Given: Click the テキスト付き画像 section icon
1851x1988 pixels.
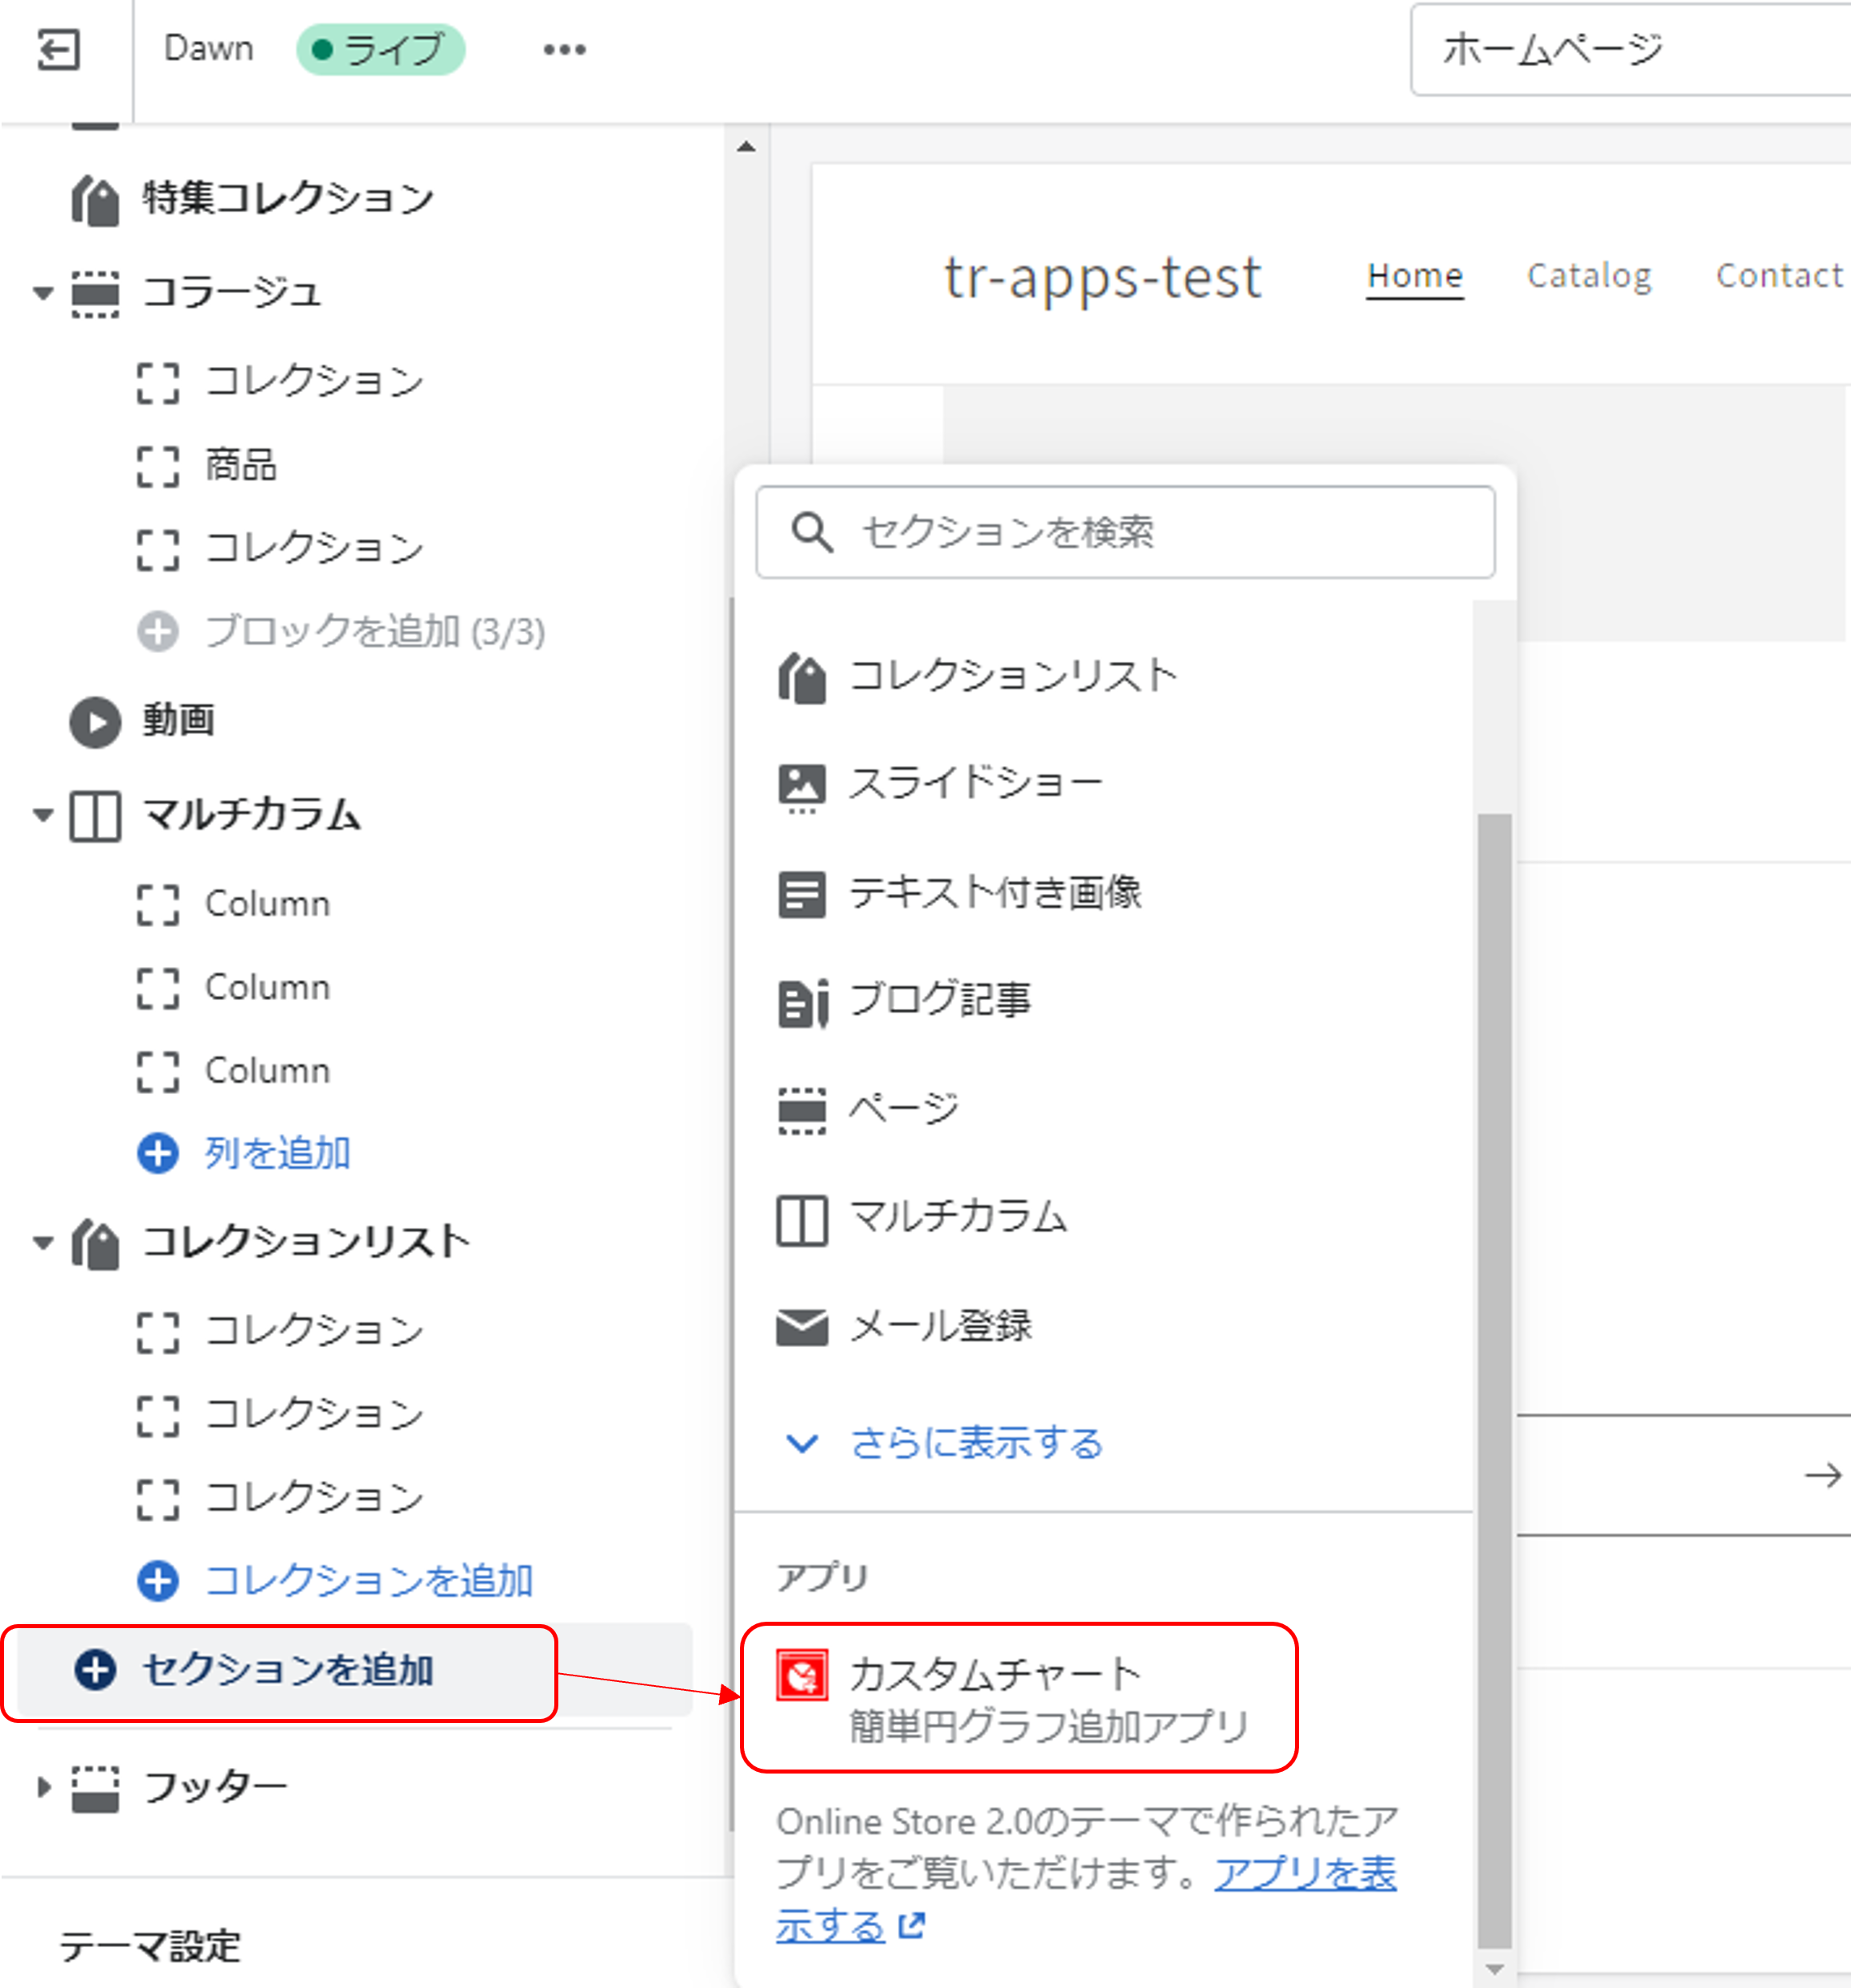Looking at the screenshot, I should (801, 893).
